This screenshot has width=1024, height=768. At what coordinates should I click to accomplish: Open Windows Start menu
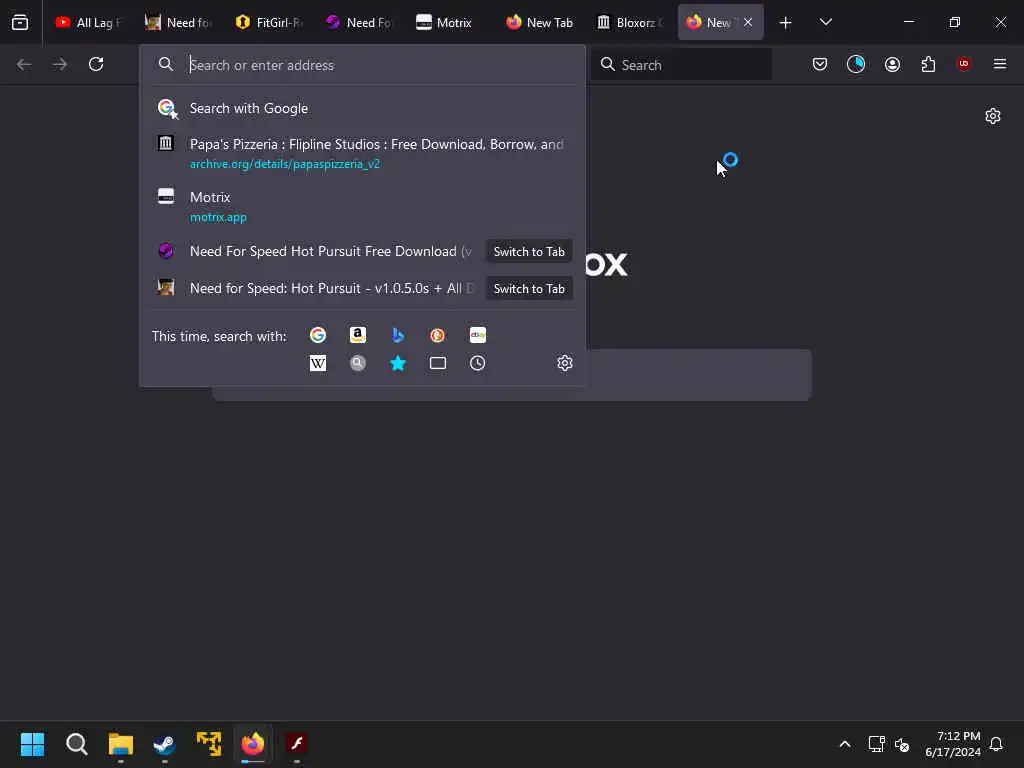coord(32,744)
